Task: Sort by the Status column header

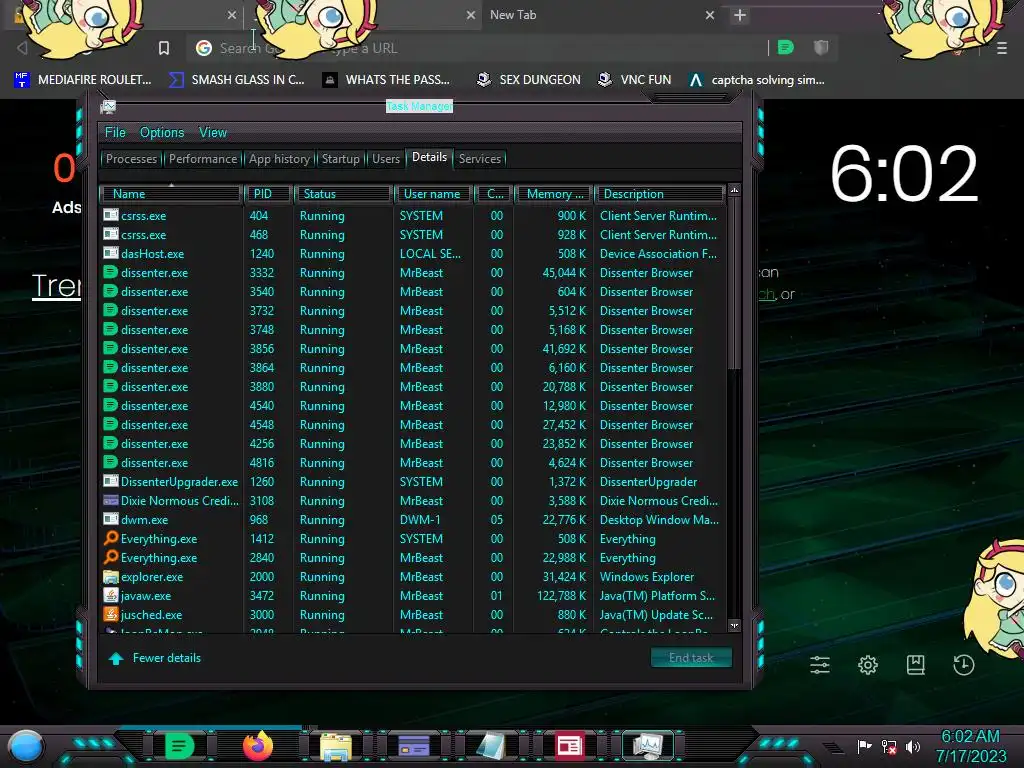Action: click(x=344, y=194)
